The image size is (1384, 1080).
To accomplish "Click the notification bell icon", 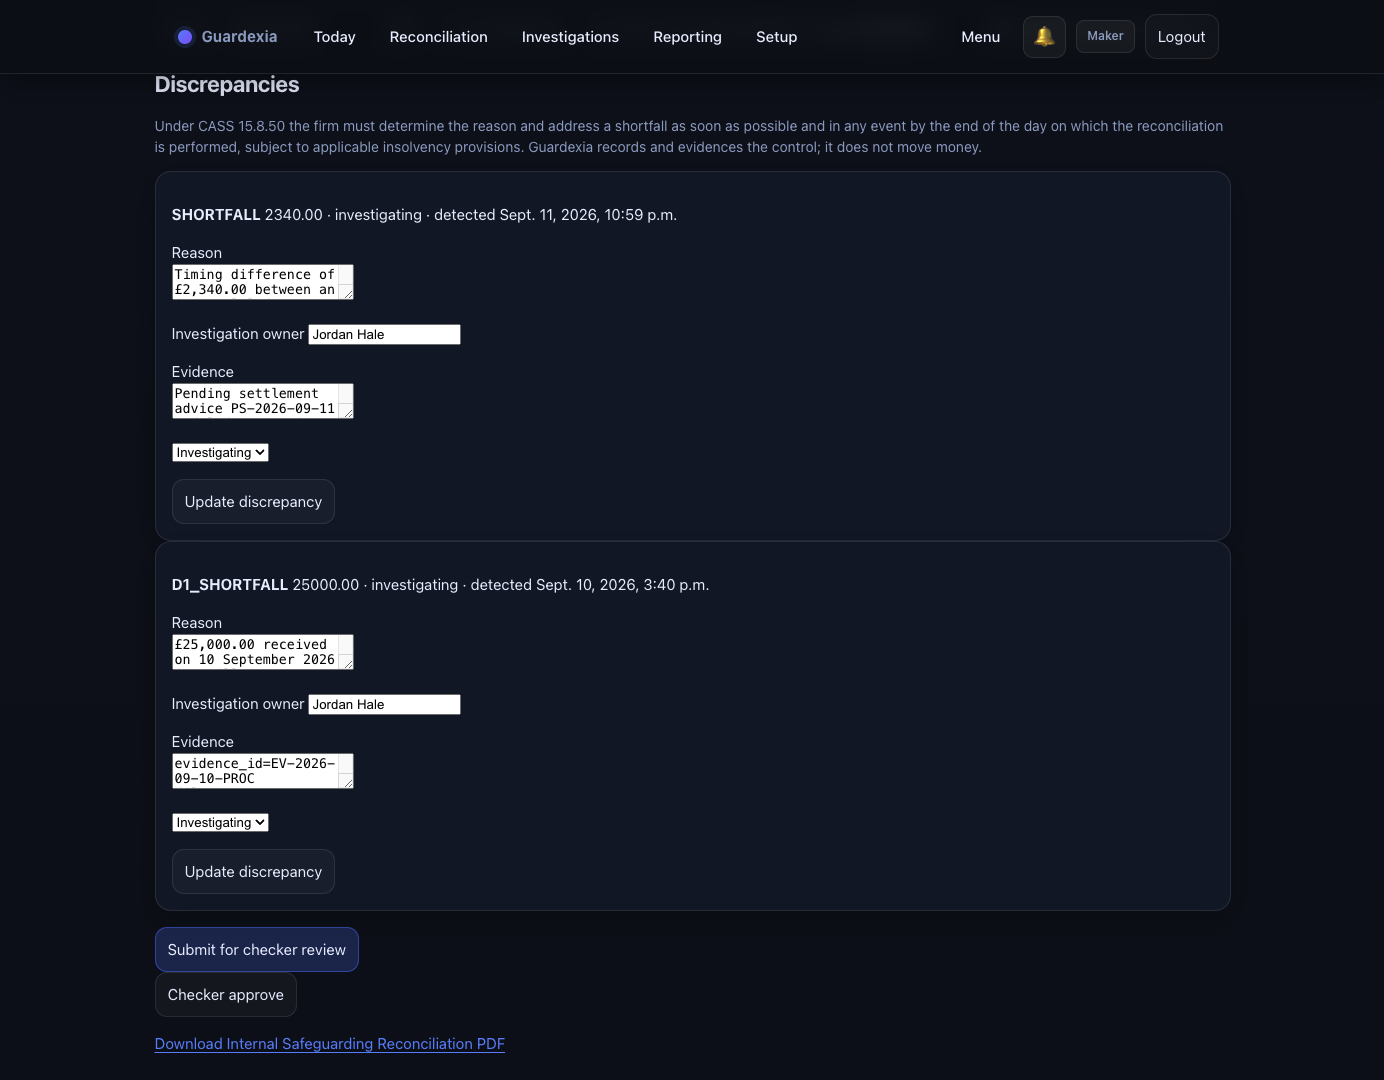I will click(x=1044, y=37).
